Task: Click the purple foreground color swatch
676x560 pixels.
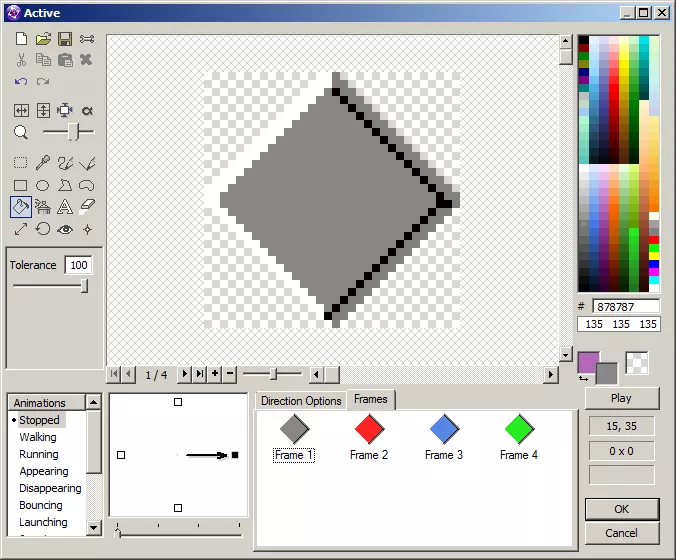Action: [x=588, y=362]
